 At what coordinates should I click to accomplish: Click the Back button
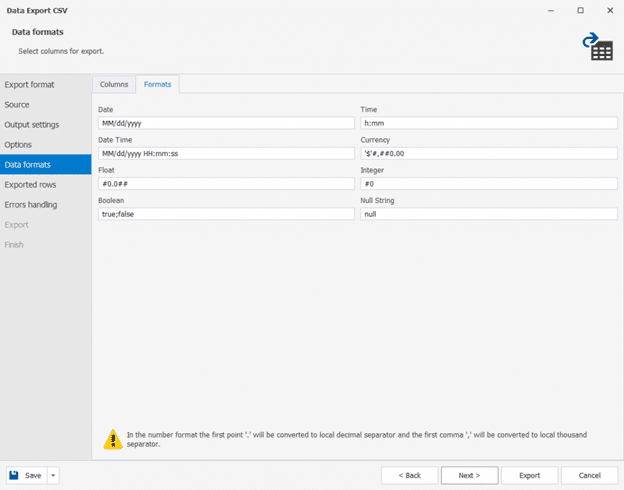[409, 475]
